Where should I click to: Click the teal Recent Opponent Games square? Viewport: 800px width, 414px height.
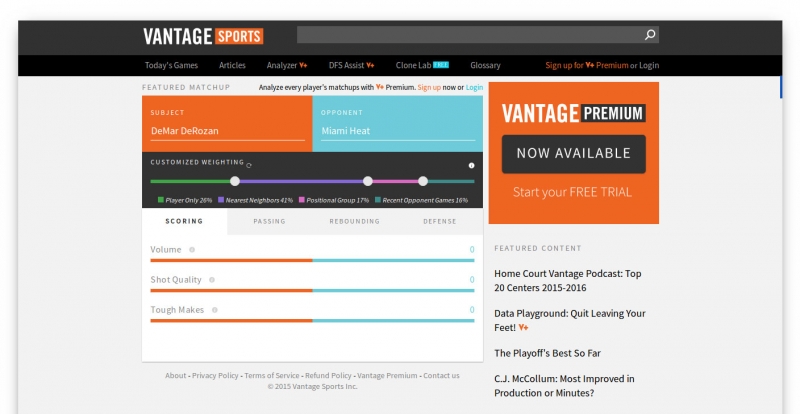pyautogui.click(x=378, y=200)
